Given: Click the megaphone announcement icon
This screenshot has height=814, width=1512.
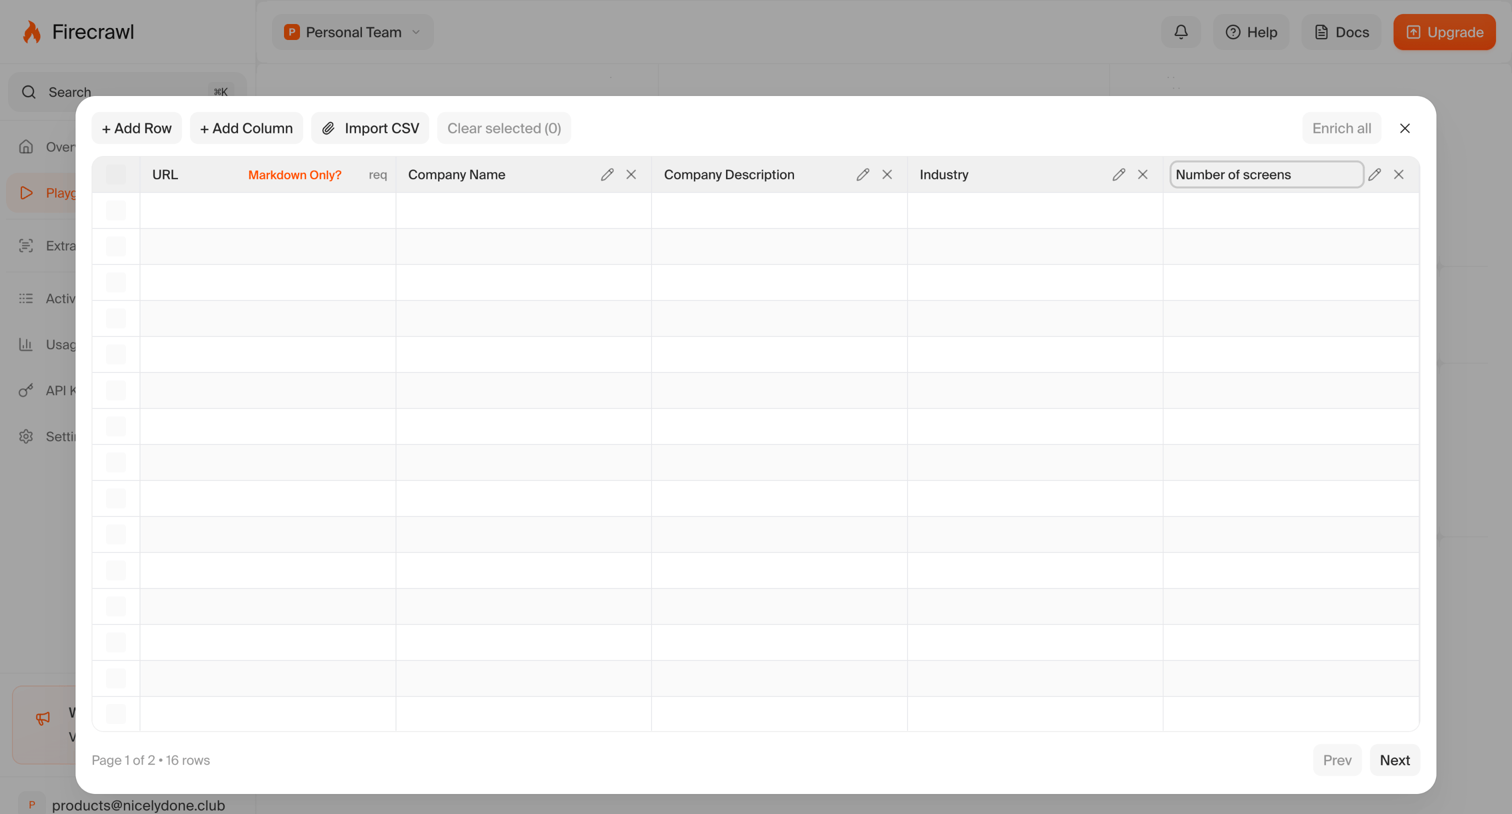Looking at the screenshot, I should (x=43, y=718).
